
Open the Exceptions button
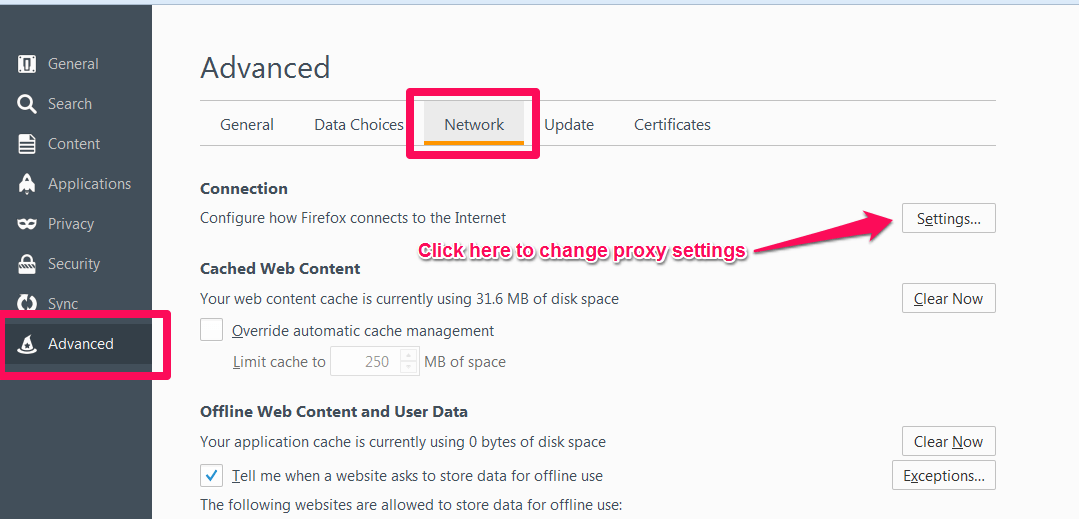point(943,476)
